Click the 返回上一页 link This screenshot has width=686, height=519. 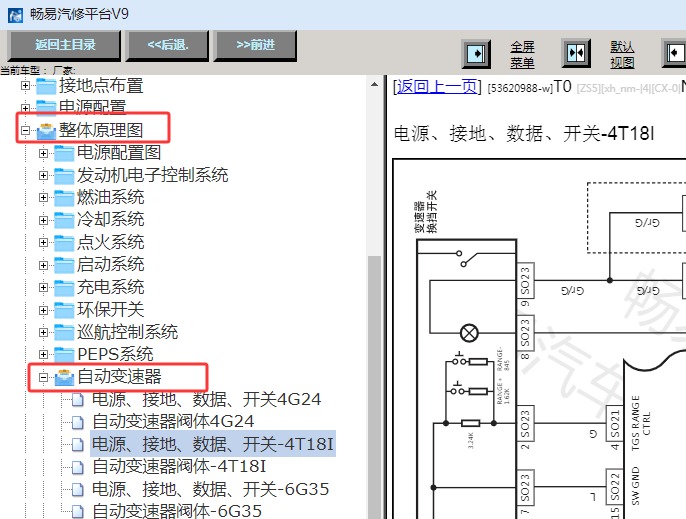pyautogui.click(x=437, y=87)
